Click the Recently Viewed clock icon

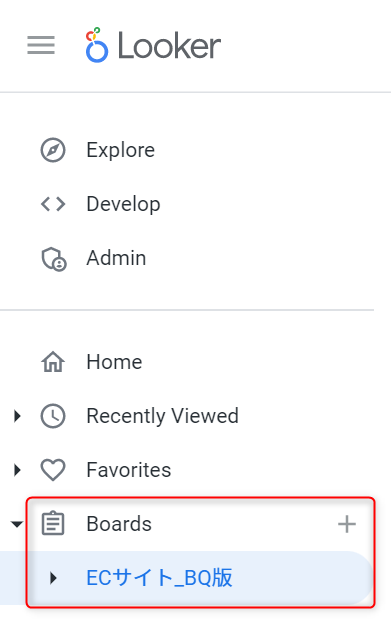53,416
